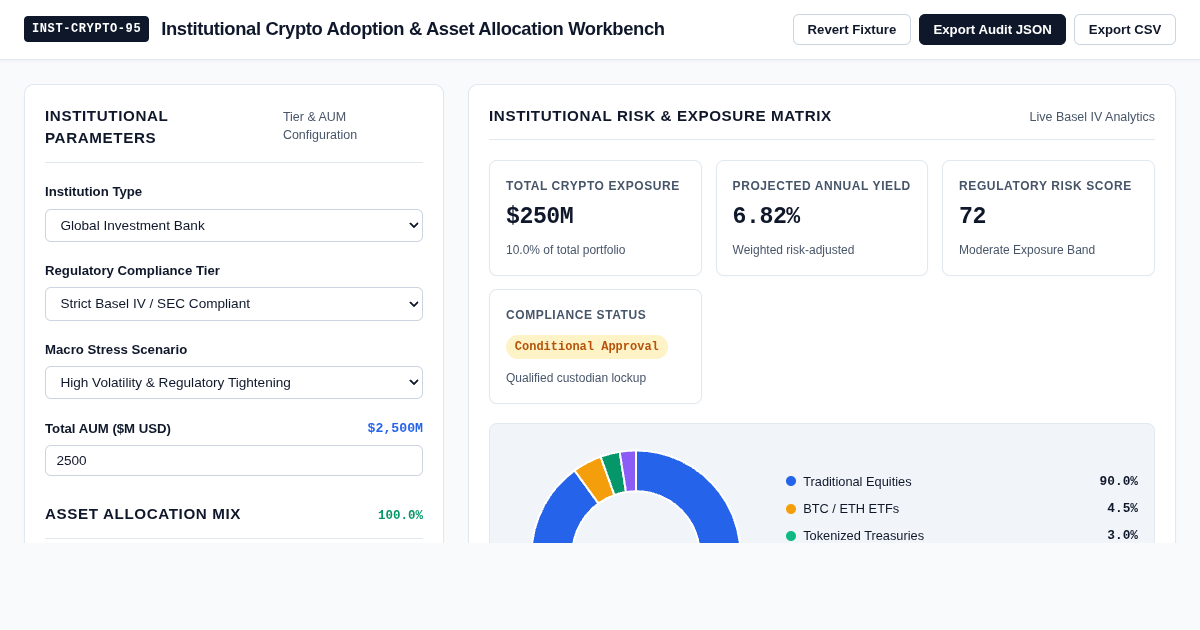Click the orange BTC / ETH ETFs dot
1200x630 pixels.
pos(791,509)
